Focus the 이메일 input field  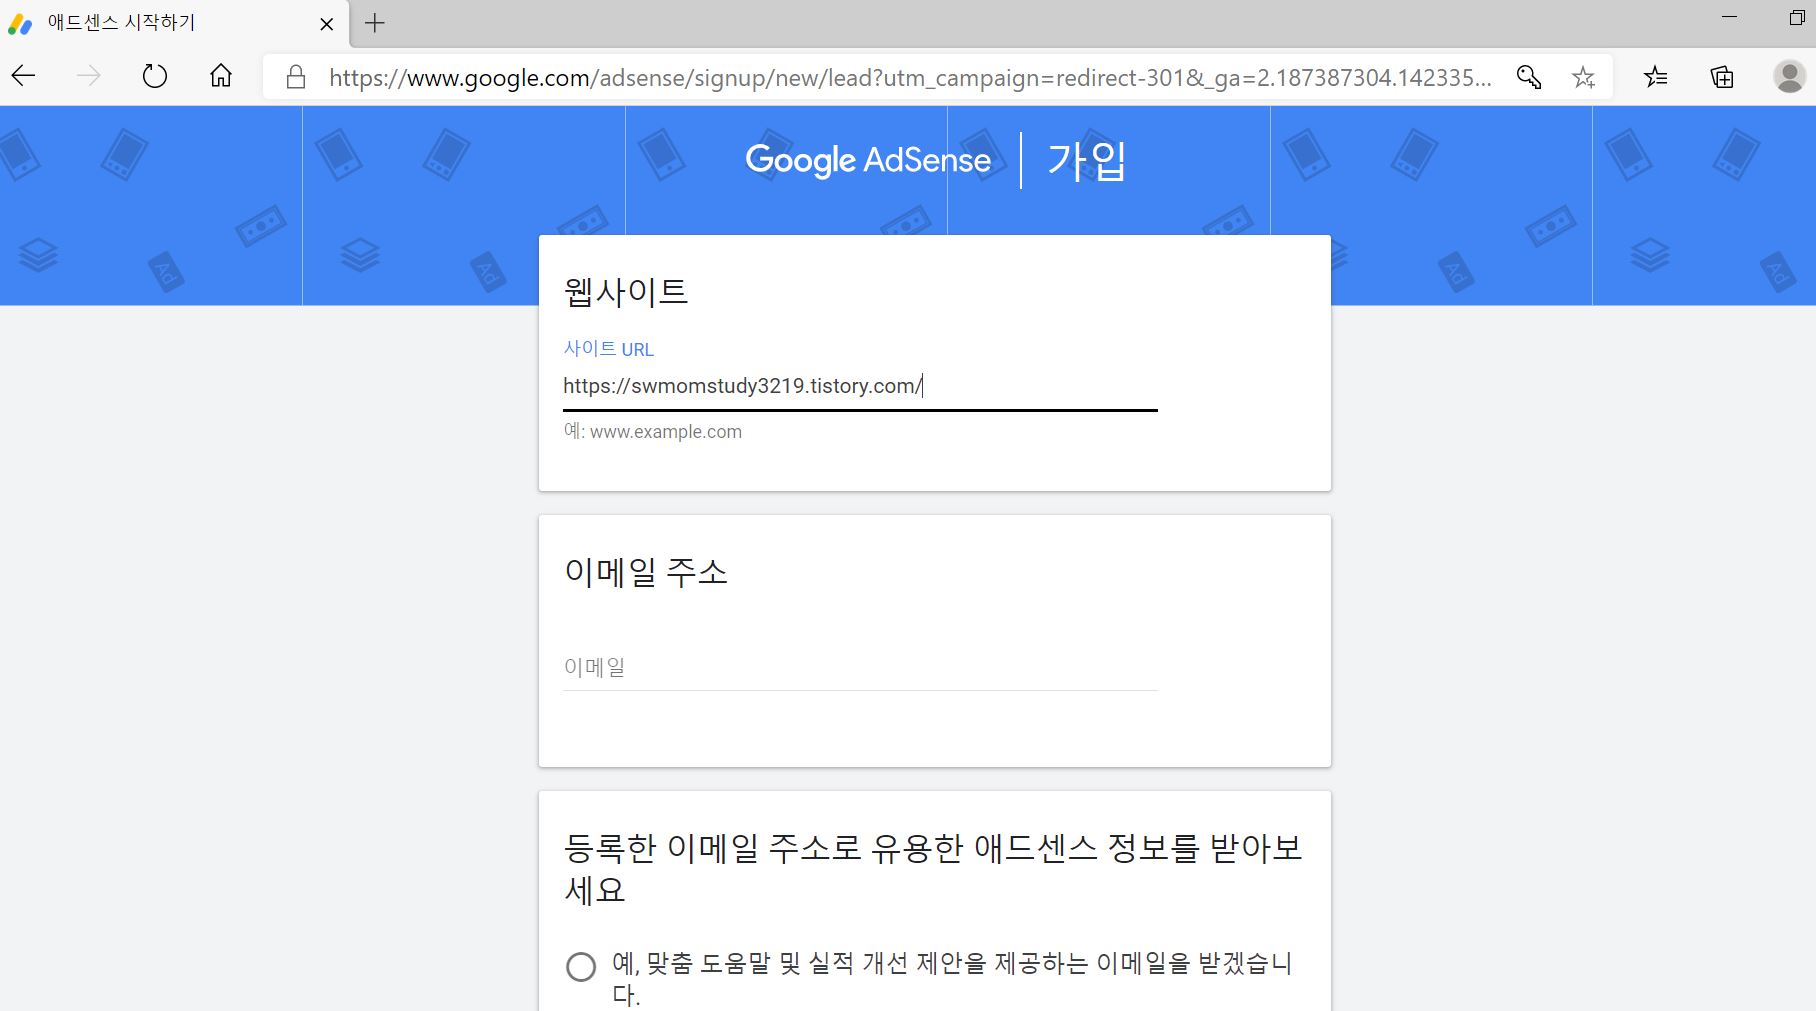[860, 667]
